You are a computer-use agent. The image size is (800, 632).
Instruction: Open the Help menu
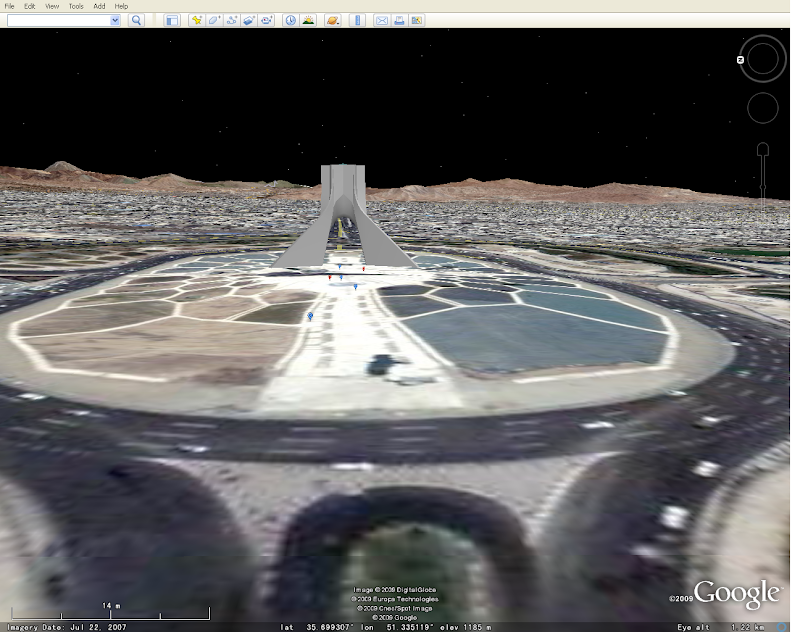tap(121, 6)
